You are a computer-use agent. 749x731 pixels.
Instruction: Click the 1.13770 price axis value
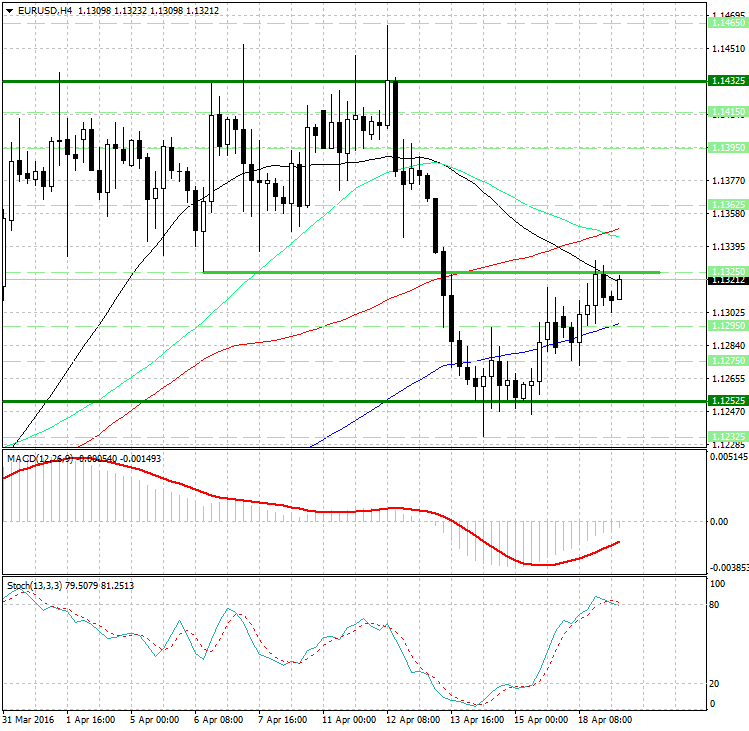point(728,181)
